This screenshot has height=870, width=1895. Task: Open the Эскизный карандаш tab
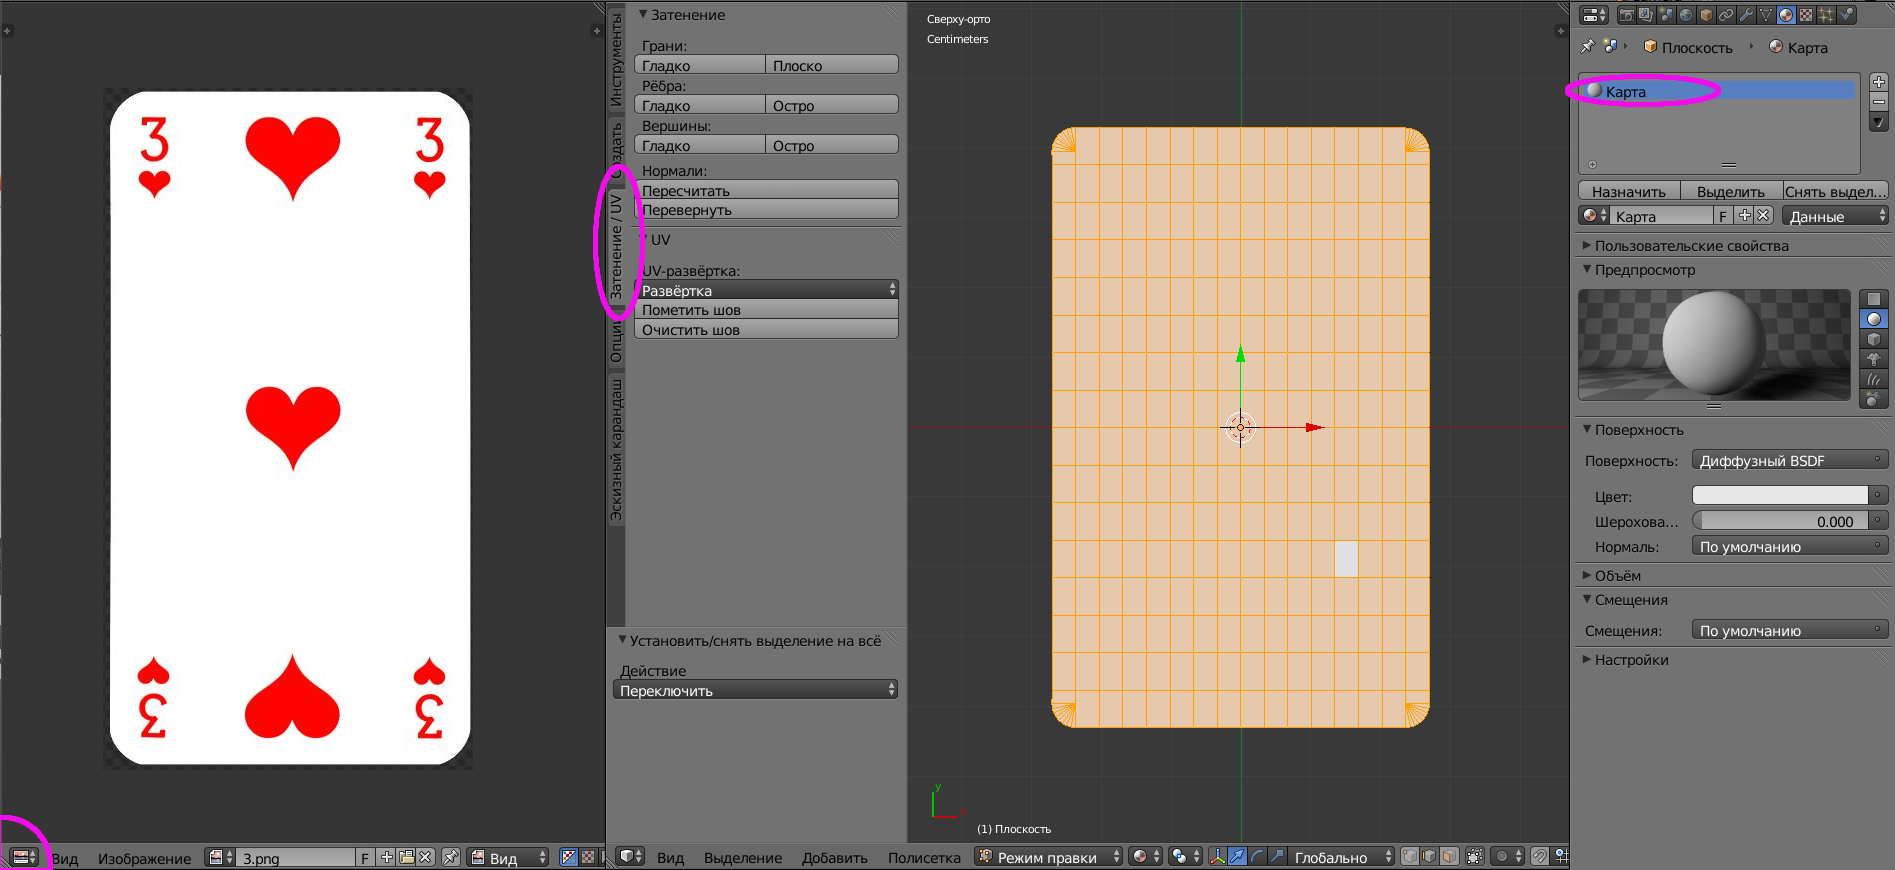616,450
